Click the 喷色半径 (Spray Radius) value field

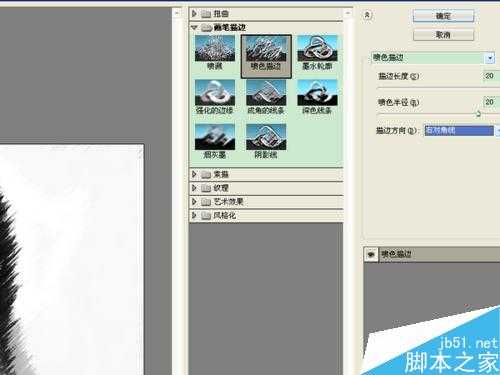491,102
